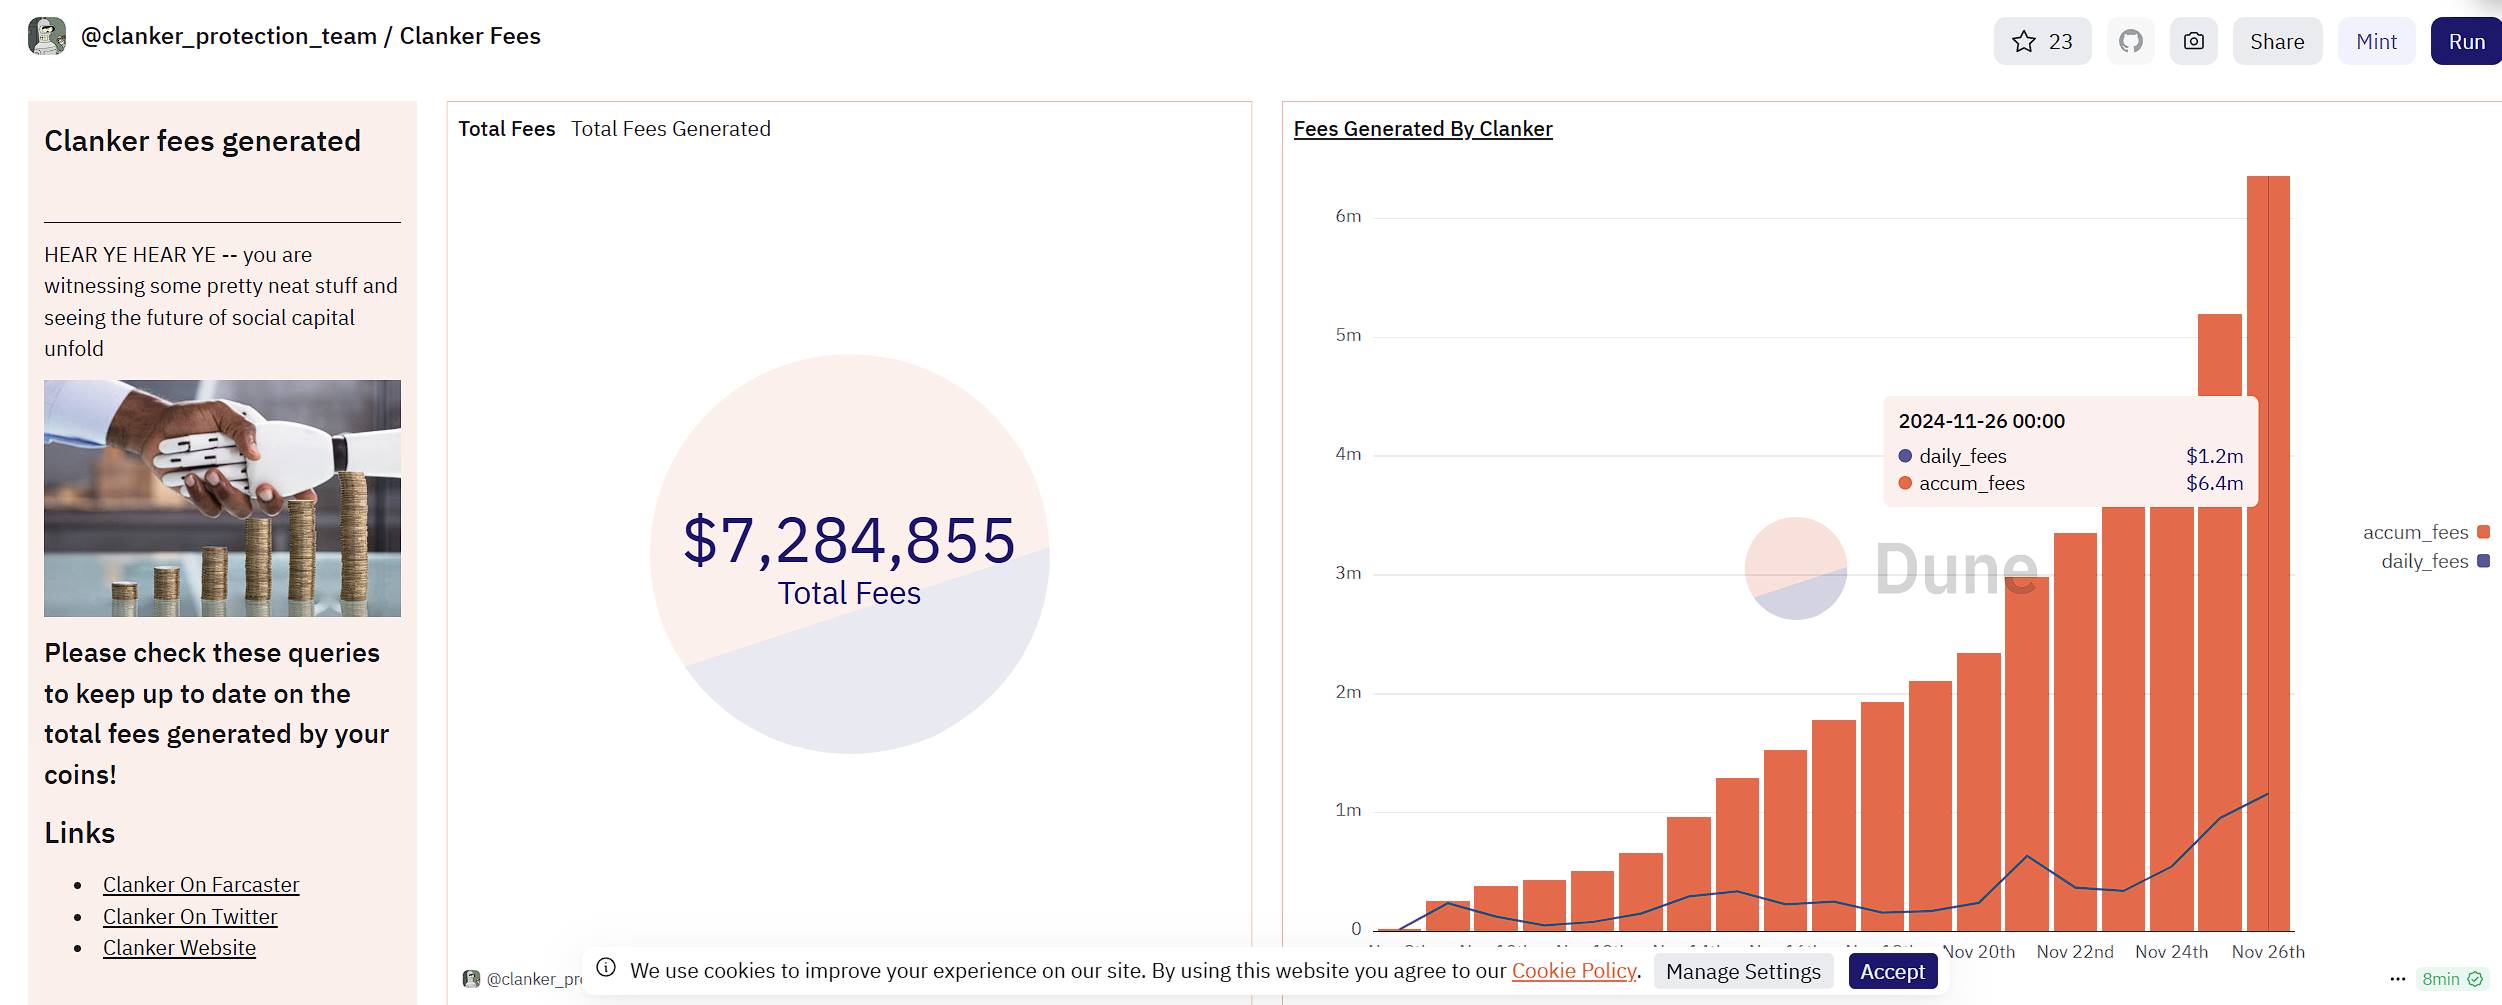Click the clanker_protection_team profile avatar
The width and height of the screenshot is (2502, 1005).
point(46,36)
